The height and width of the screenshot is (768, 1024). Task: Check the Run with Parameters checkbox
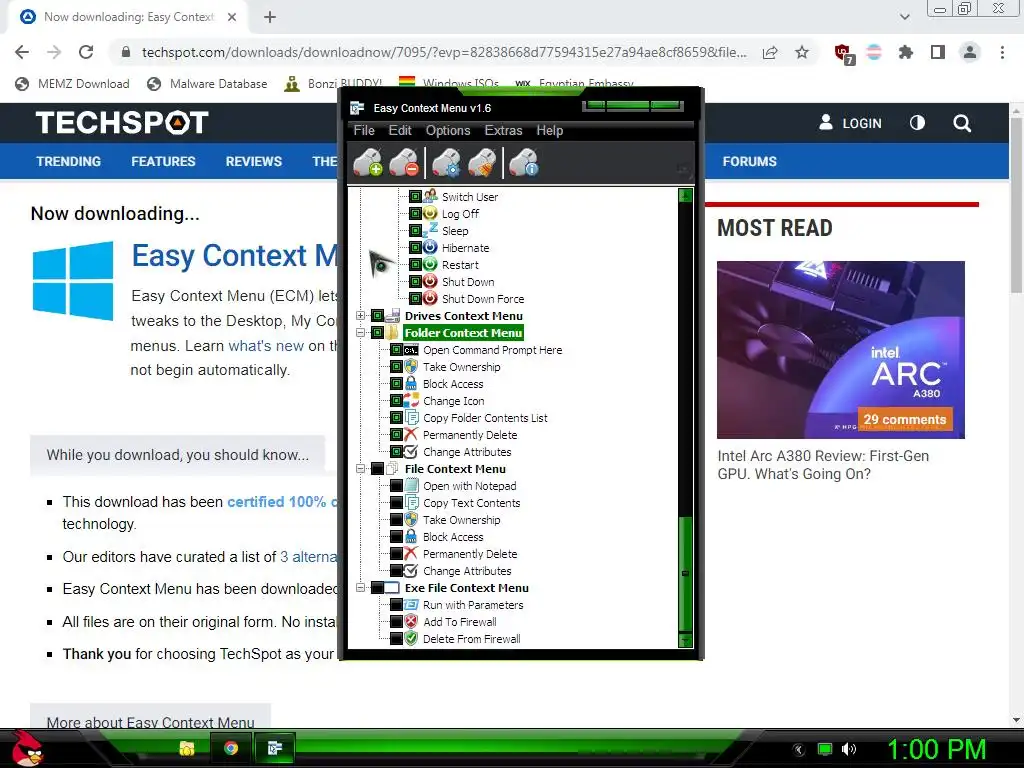tap(396, 605)
